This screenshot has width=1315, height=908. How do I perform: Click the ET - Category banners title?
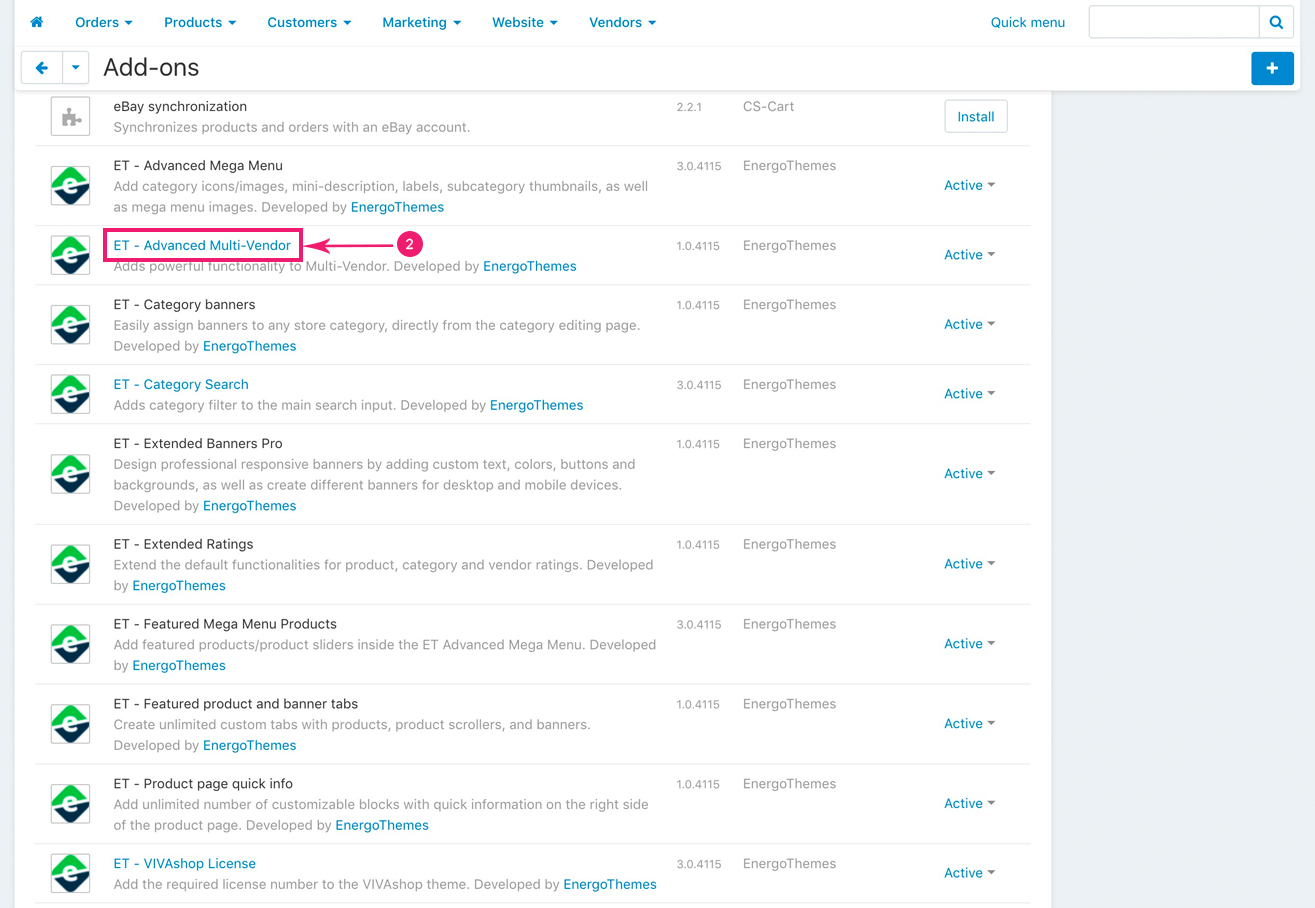(184, 305)
